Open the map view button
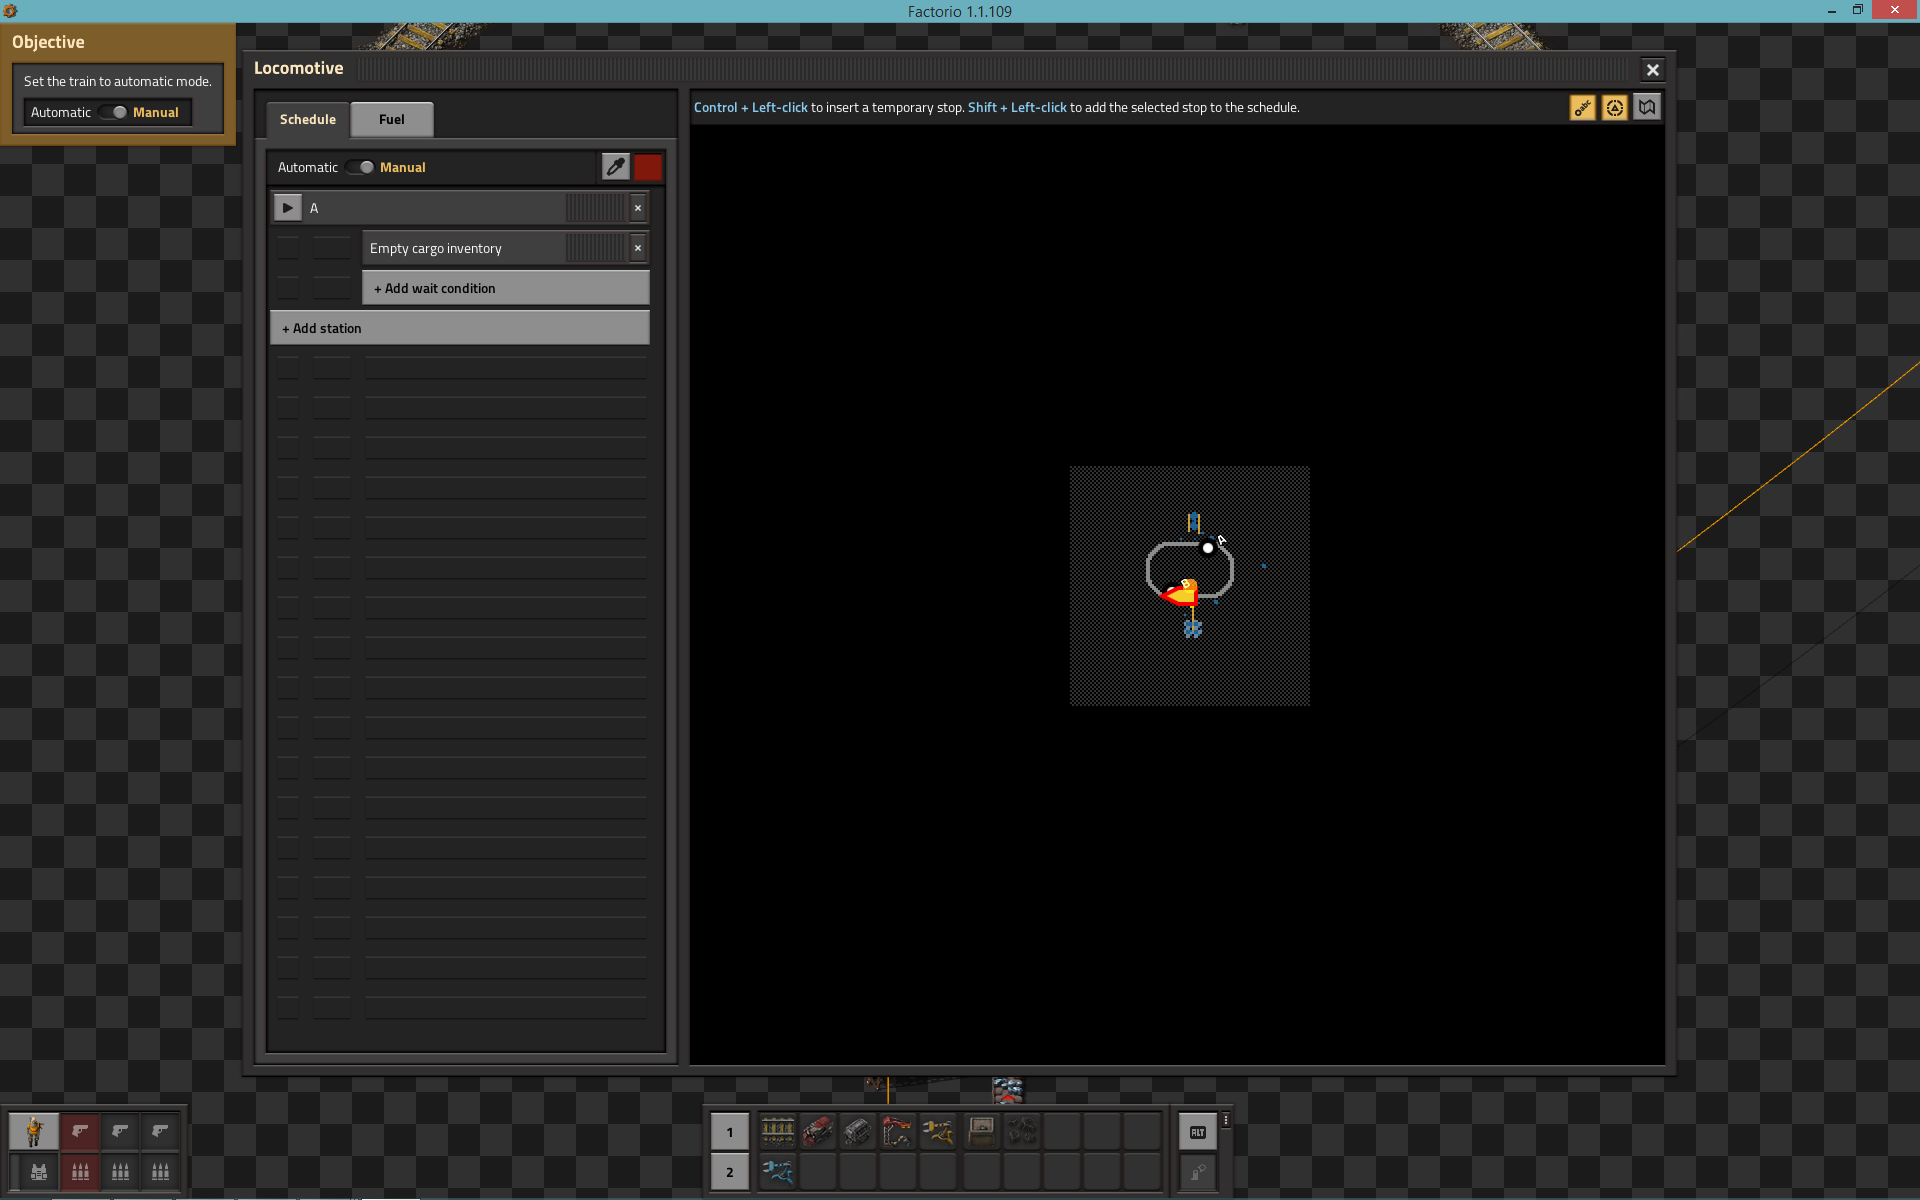The image size is (1920, 1200). [x=1647, y=108]
